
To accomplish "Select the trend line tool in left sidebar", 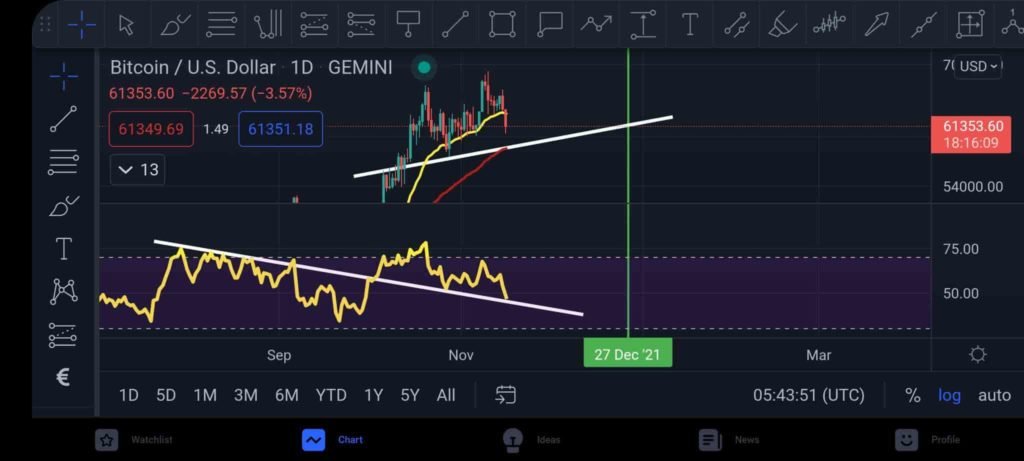I will [64, 119].
